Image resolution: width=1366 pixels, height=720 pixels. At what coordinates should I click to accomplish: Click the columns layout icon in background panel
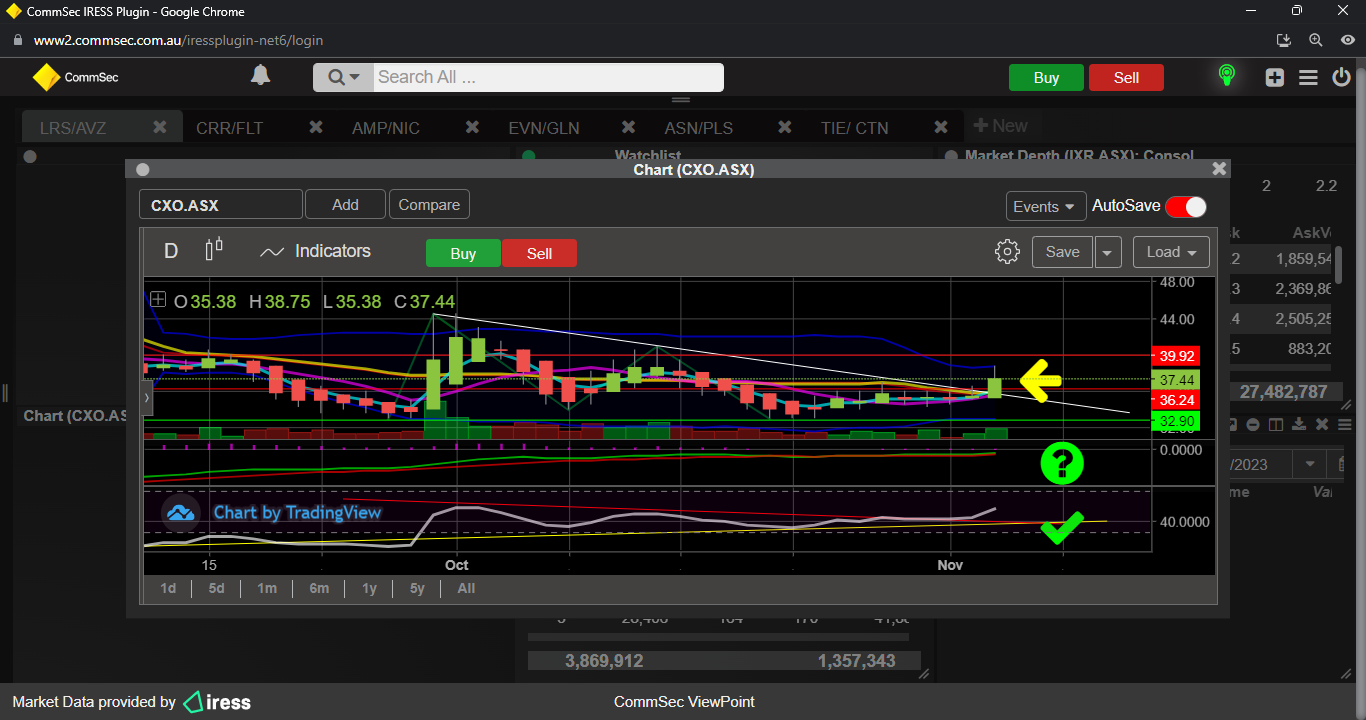point(1275,424)
